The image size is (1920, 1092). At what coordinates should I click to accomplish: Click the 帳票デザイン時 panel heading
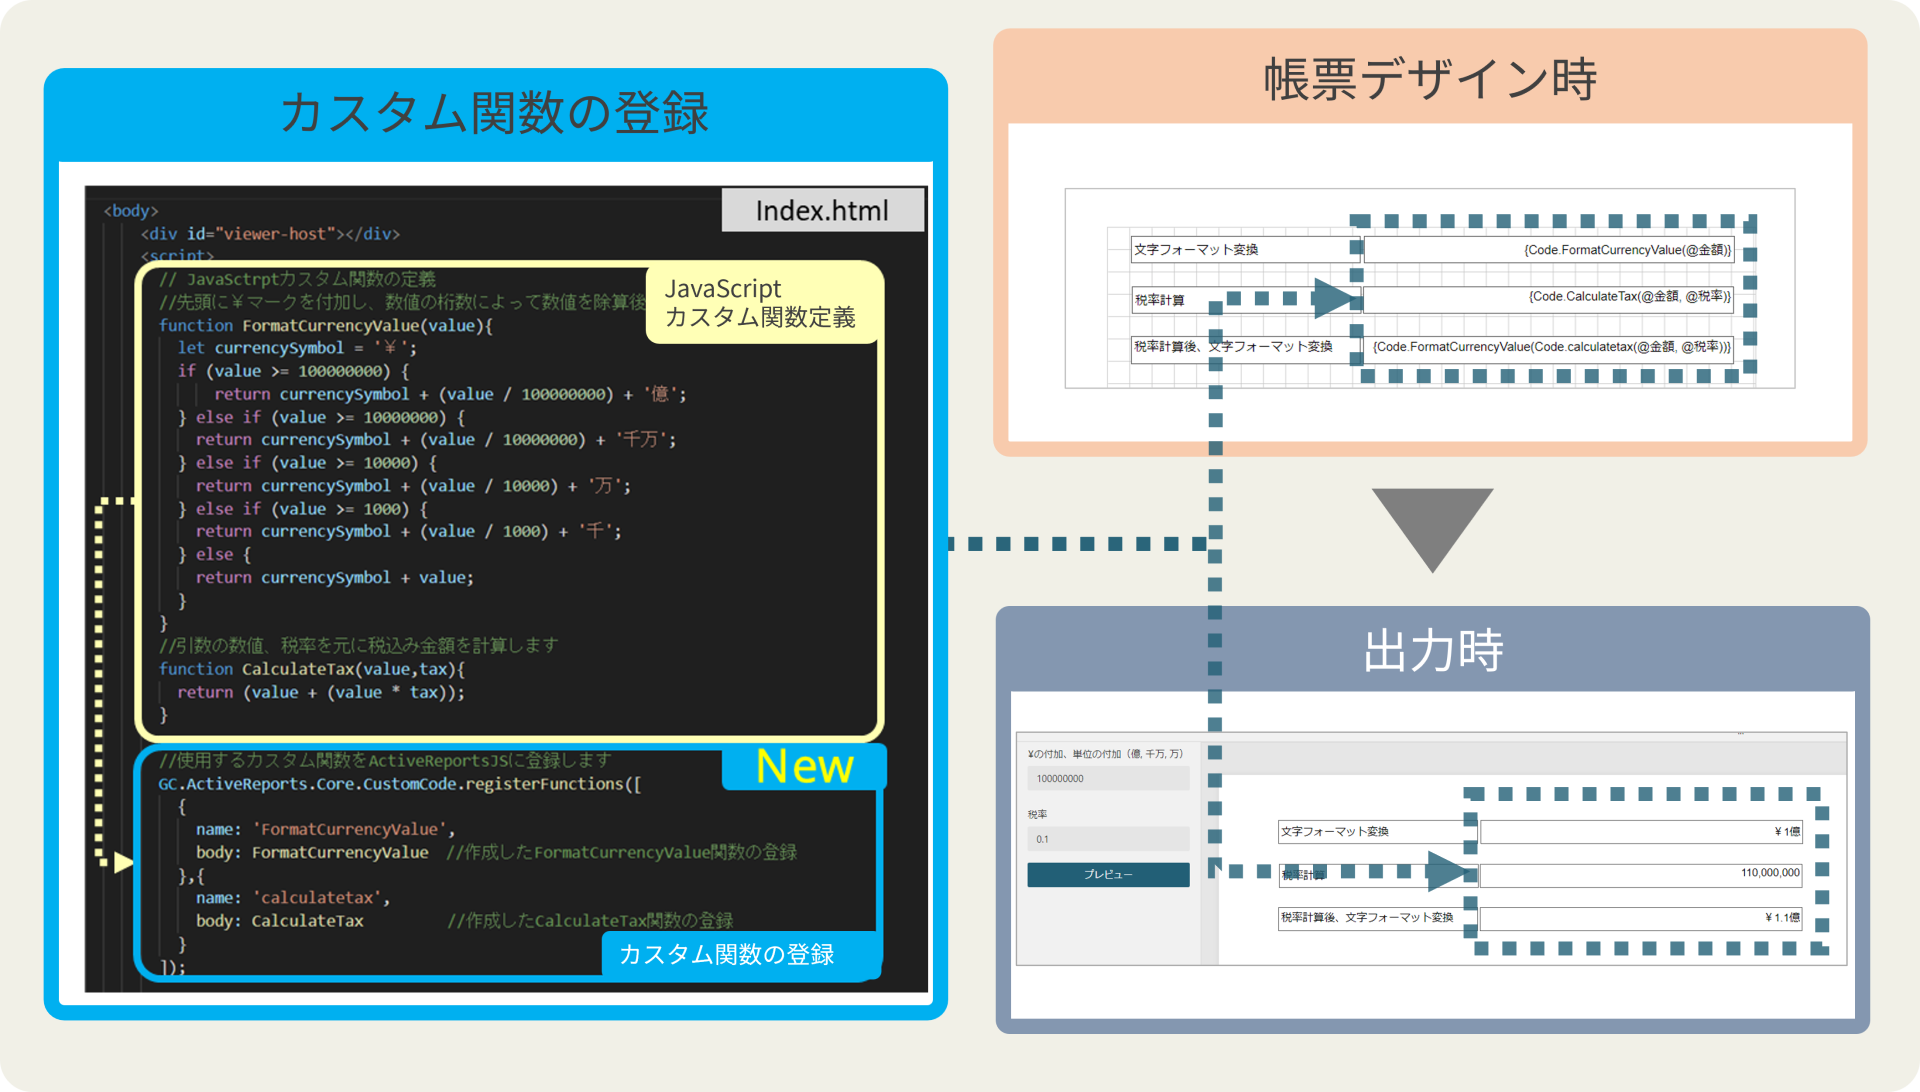coord(1430,79)
